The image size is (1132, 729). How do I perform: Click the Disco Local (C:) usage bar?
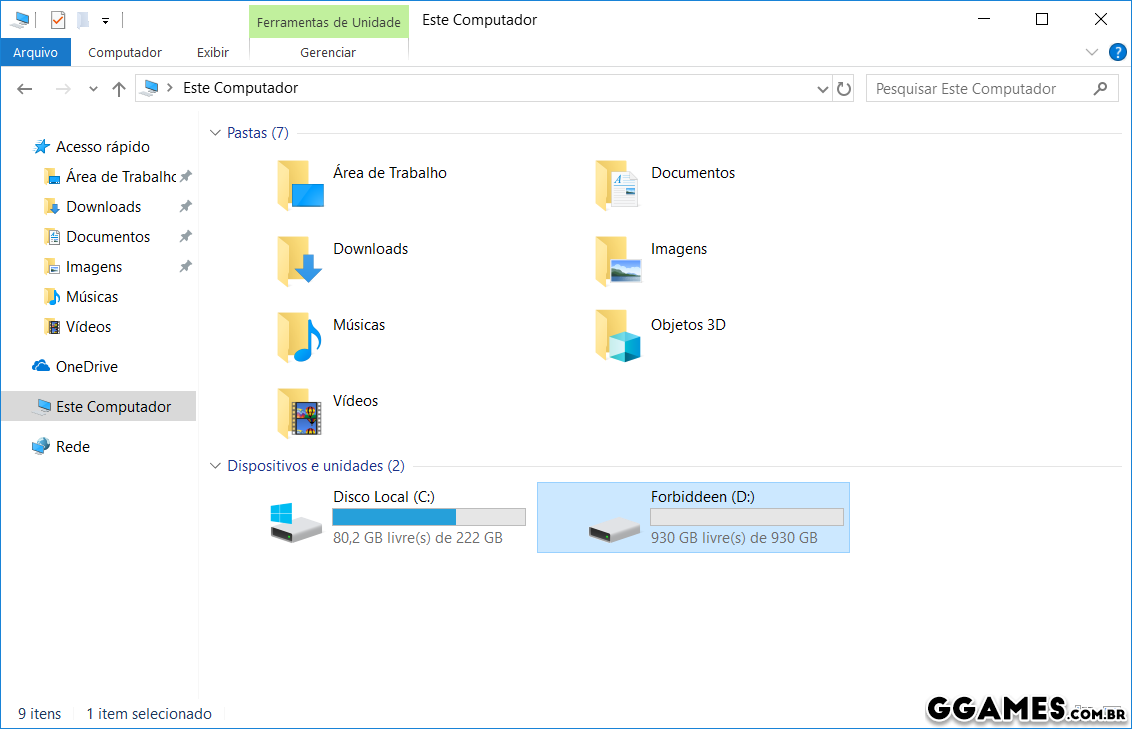tap(428, 517)
